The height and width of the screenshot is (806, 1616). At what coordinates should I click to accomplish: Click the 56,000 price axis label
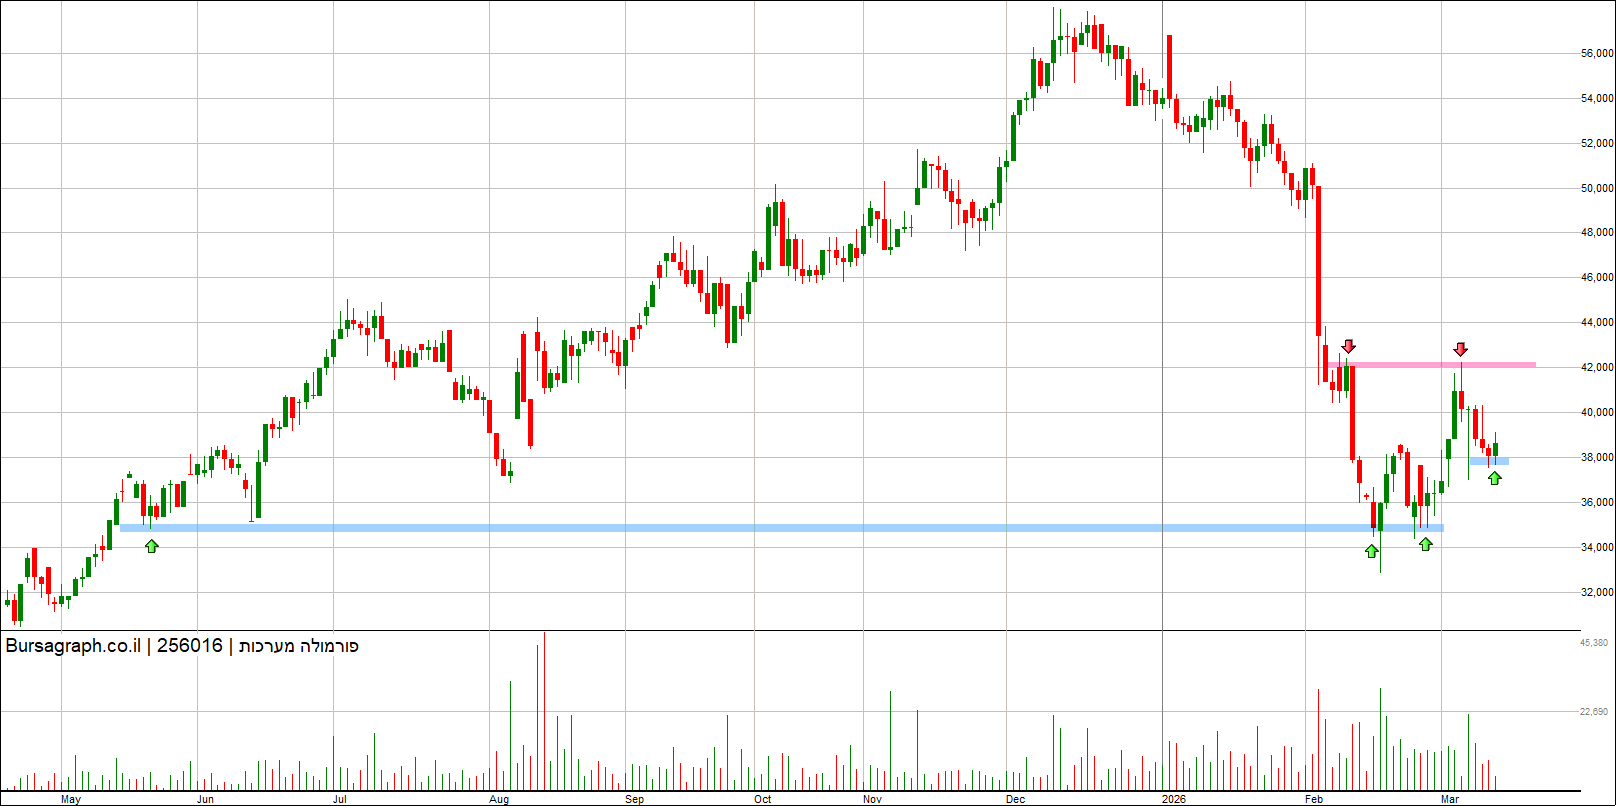pyautogui.click(x=1597, y=54)
